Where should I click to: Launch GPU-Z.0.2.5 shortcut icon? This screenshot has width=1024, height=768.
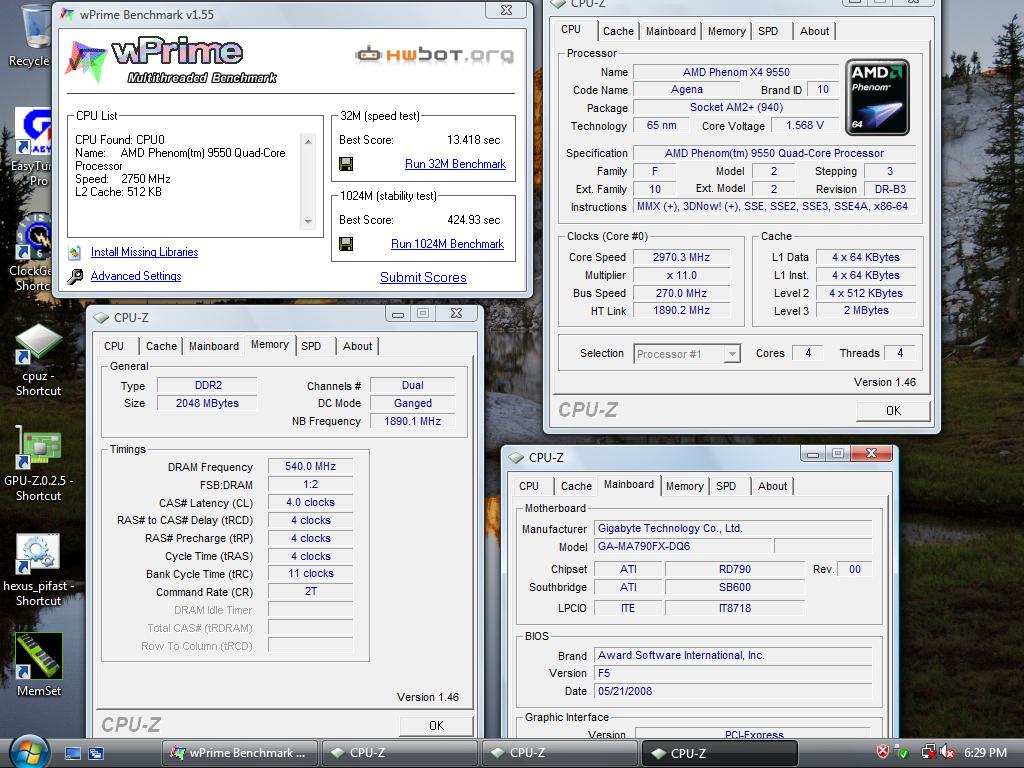coord(39,448)
